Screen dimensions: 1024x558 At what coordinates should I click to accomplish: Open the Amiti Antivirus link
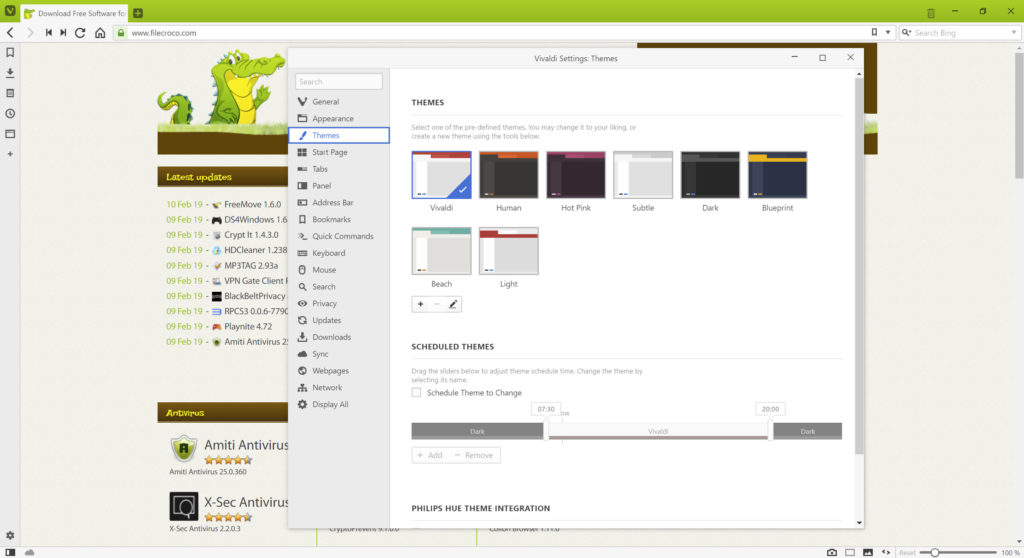pyautogui.click(x=246, y=445)
